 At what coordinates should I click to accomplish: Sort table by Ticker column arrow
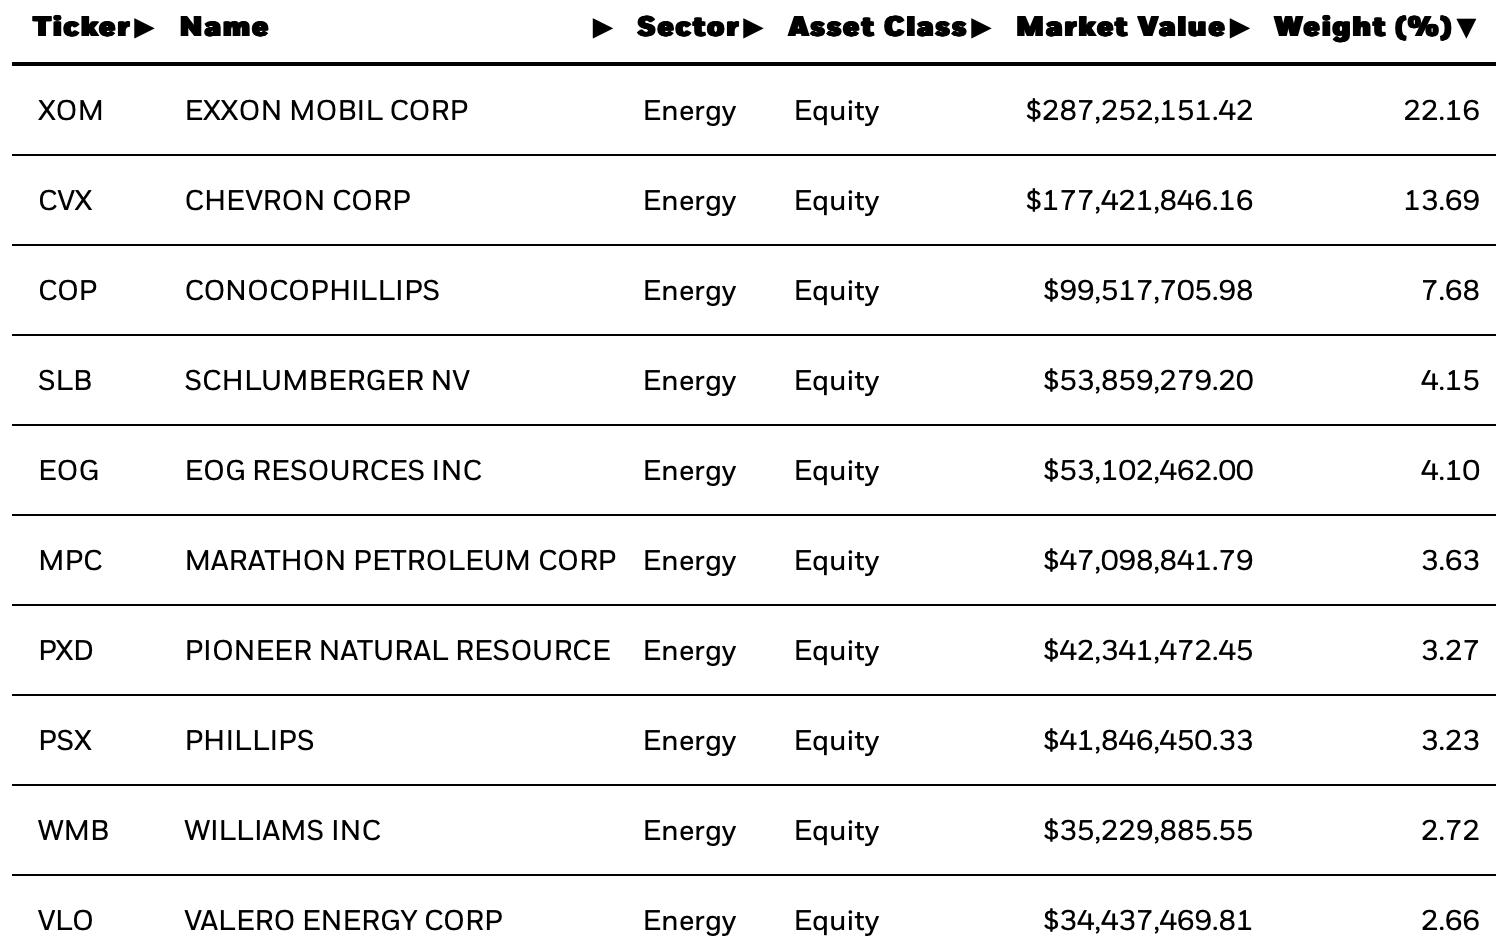[x=144, y=28]
